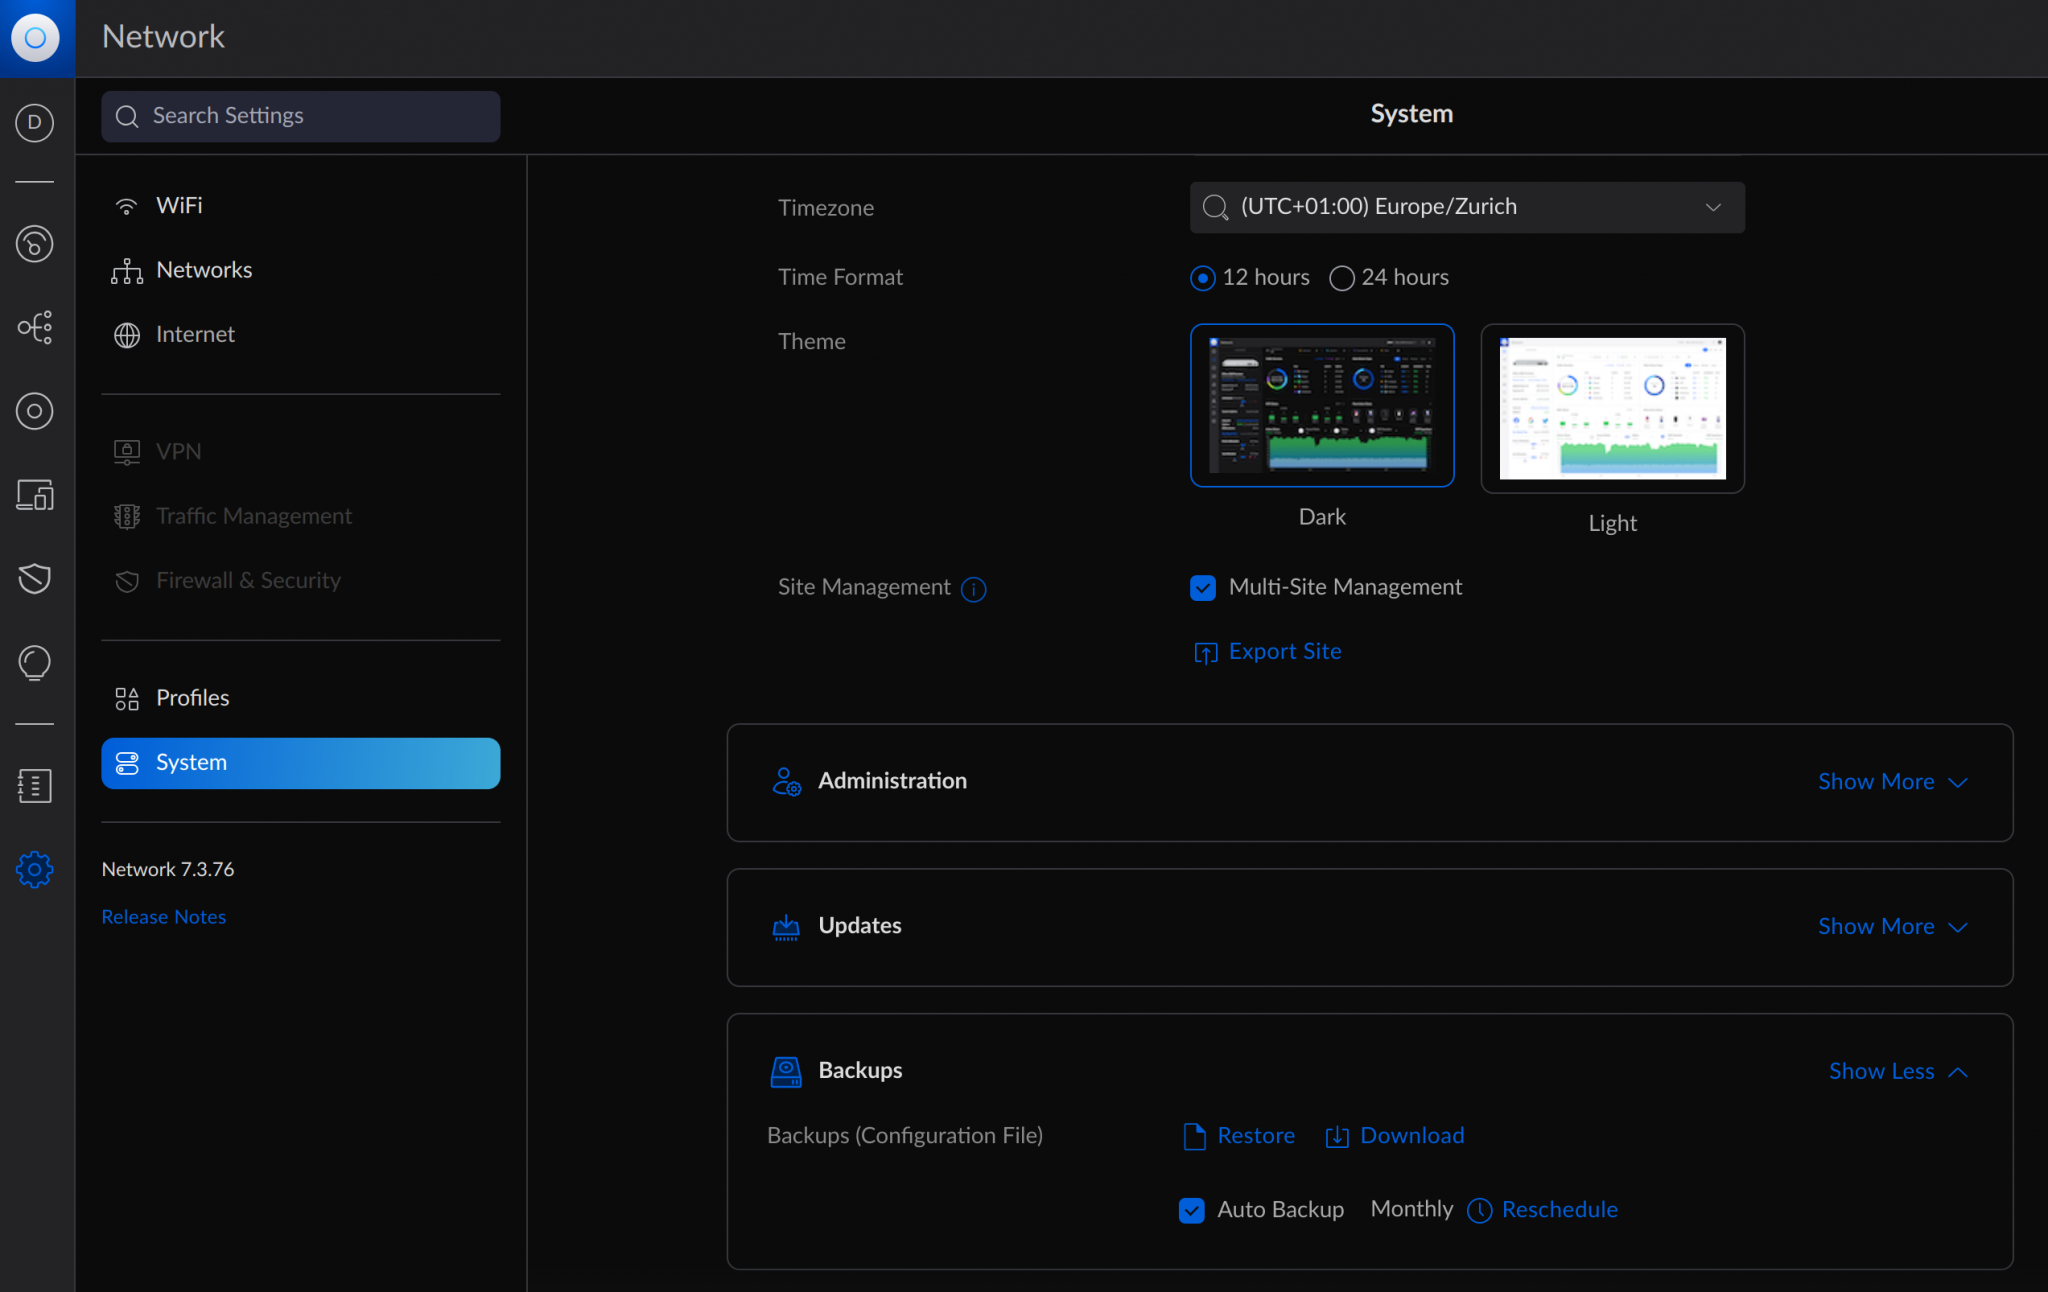Go to the Networks settings section

pos(204,269)
